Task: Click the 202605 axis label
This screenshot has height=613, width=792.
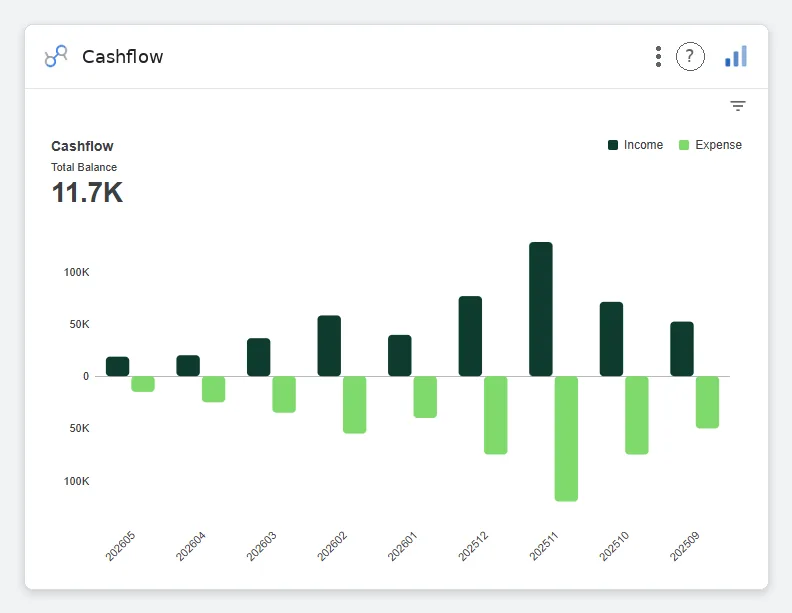Action: 120,546
